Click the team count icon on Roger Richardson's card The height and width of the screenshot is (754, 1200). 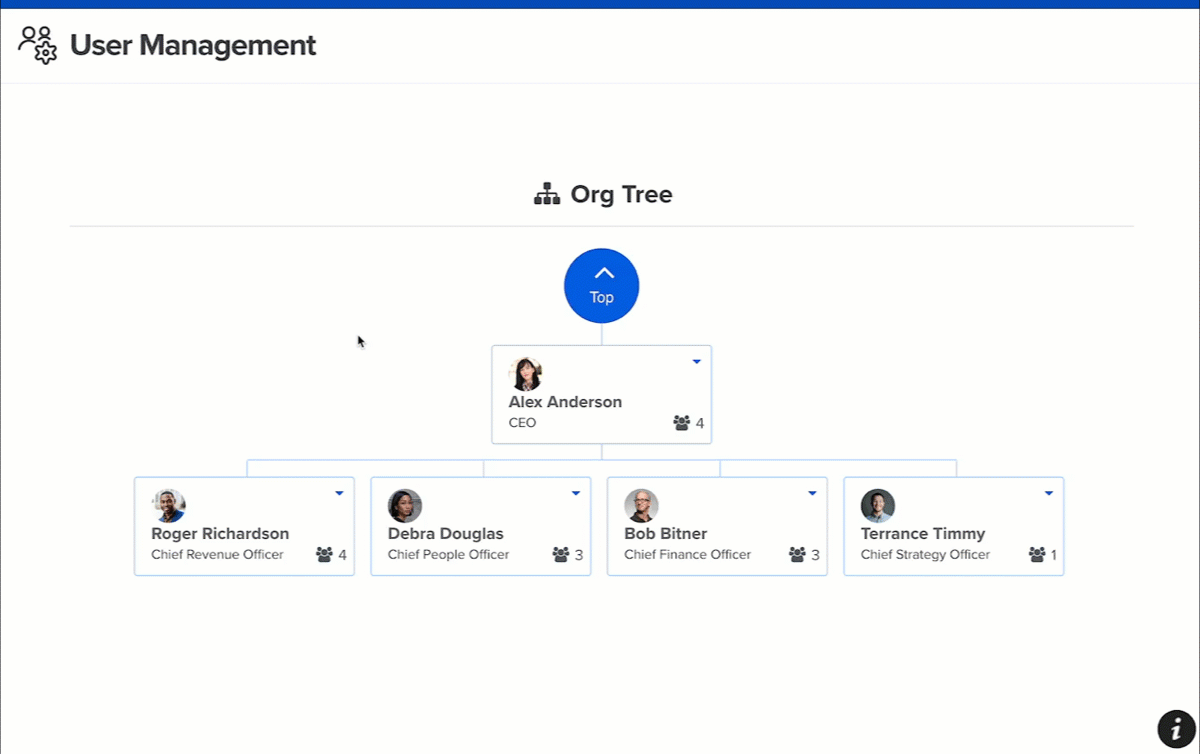[x=323, y=554]
